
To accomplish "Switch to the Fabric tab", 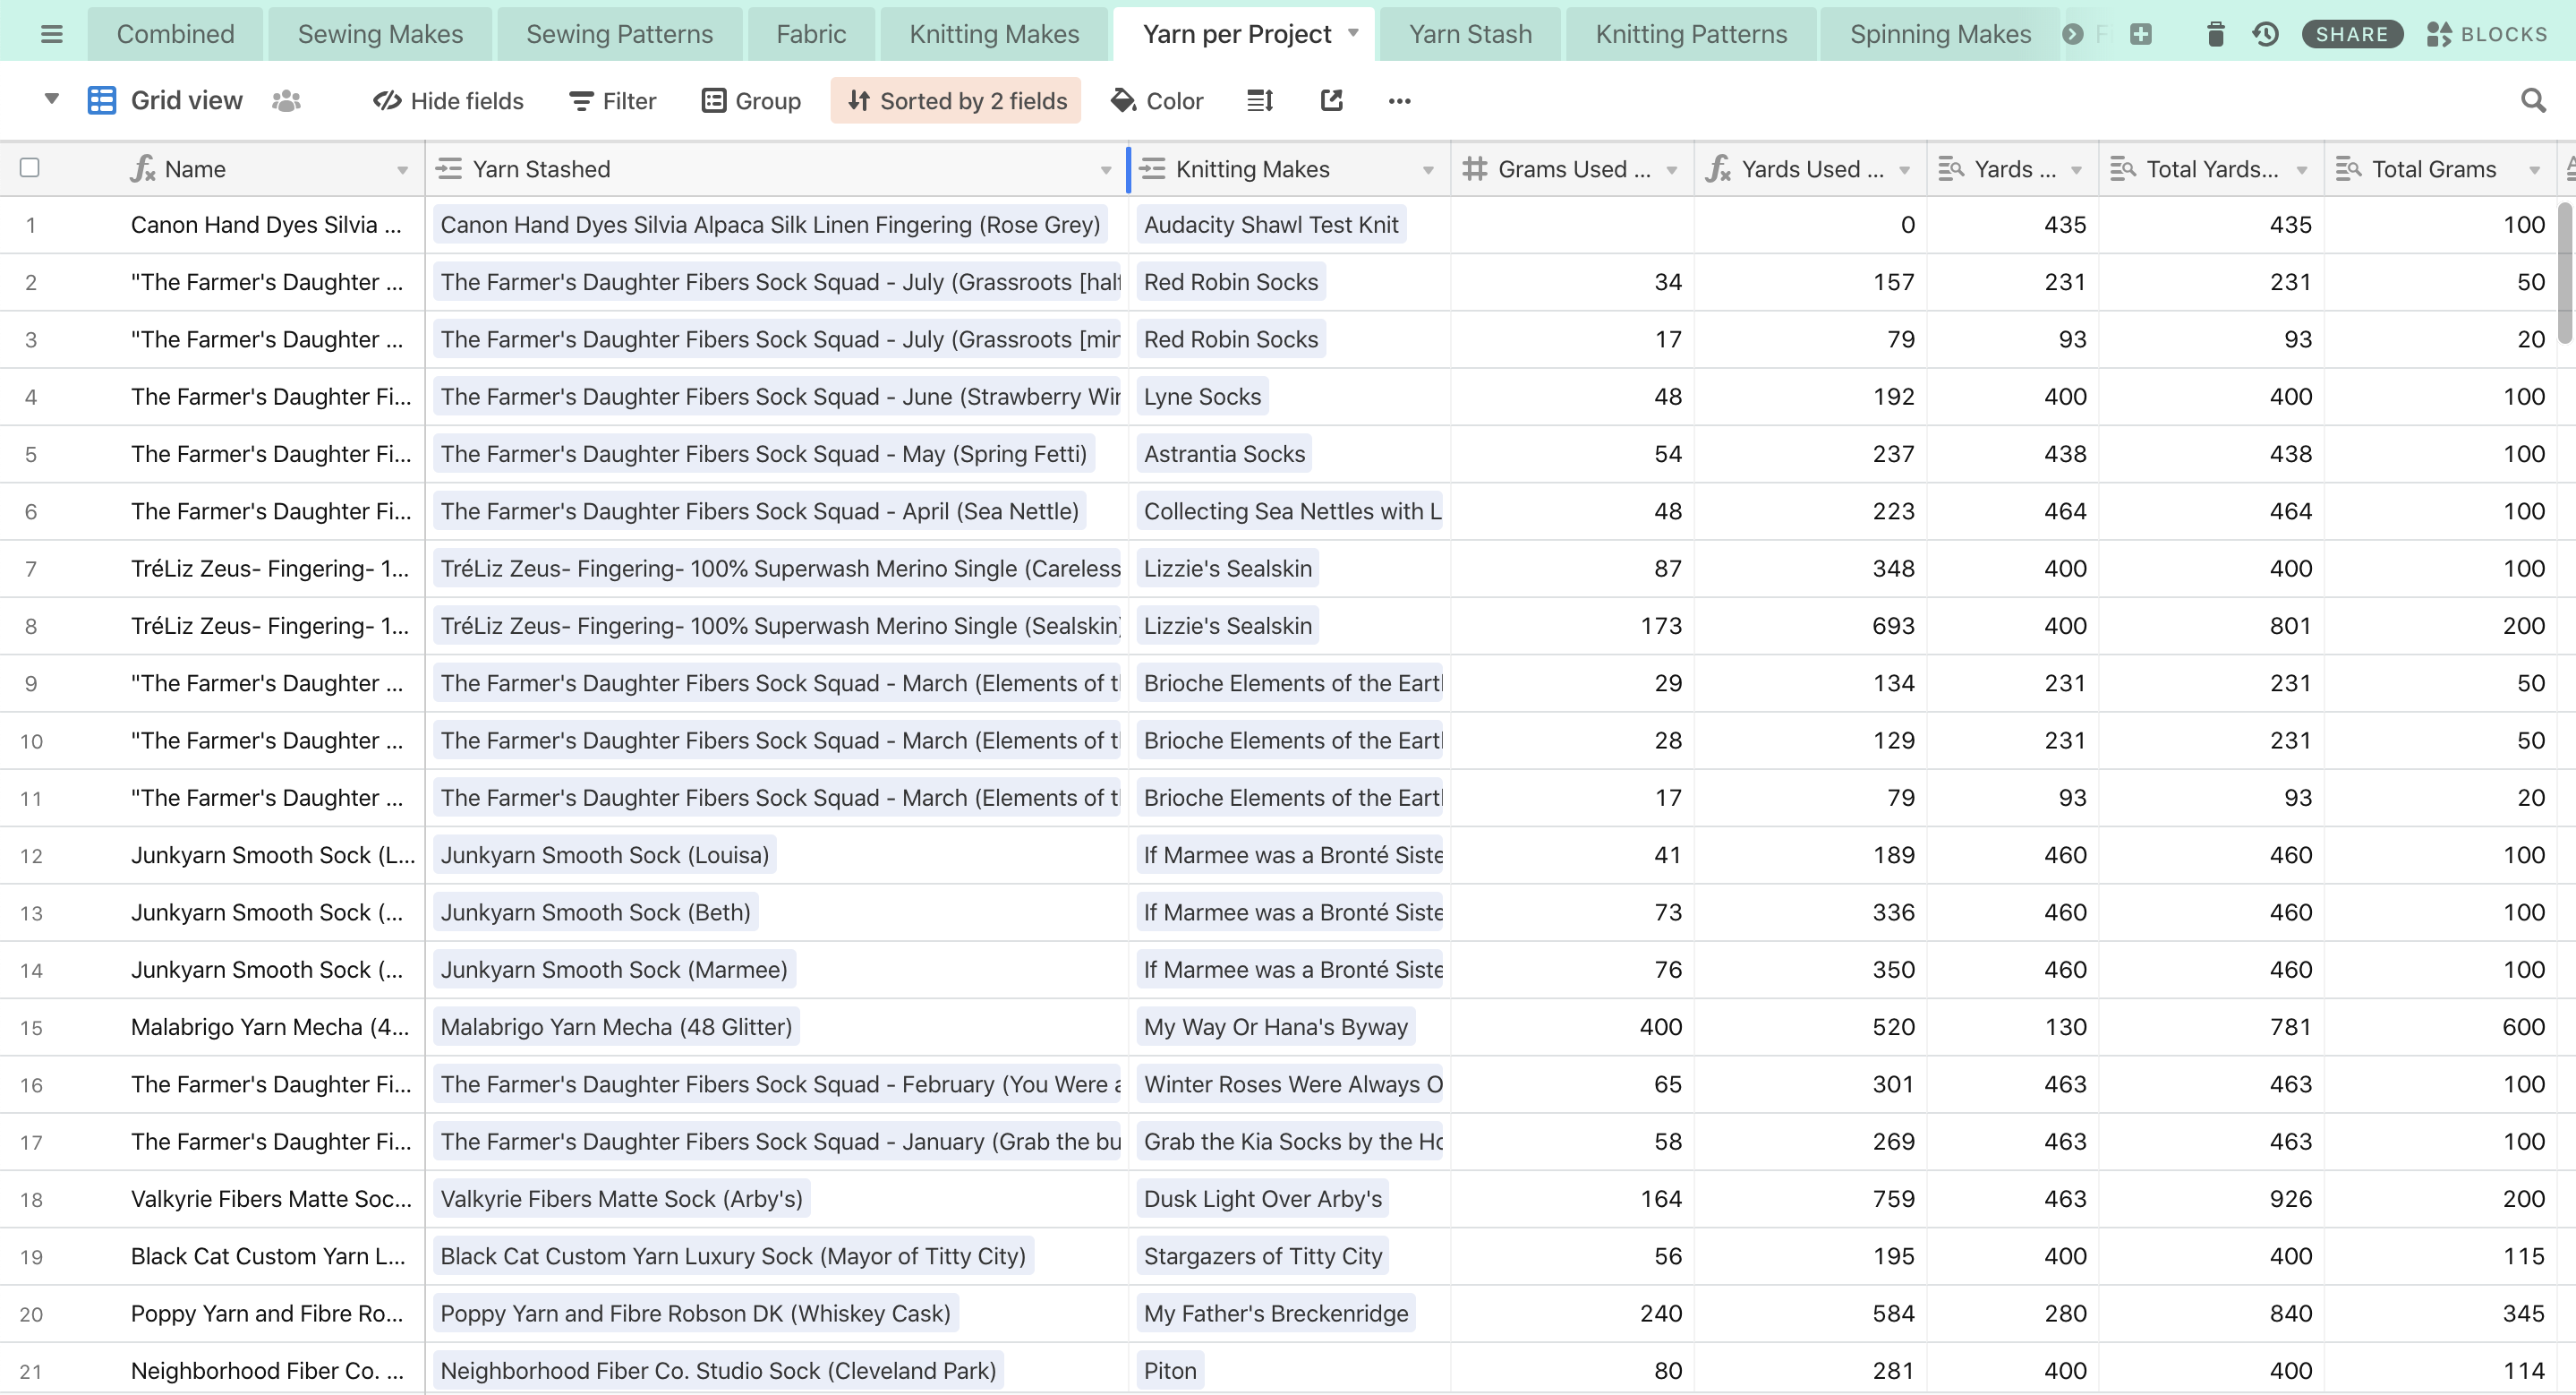I will [811, 34].
